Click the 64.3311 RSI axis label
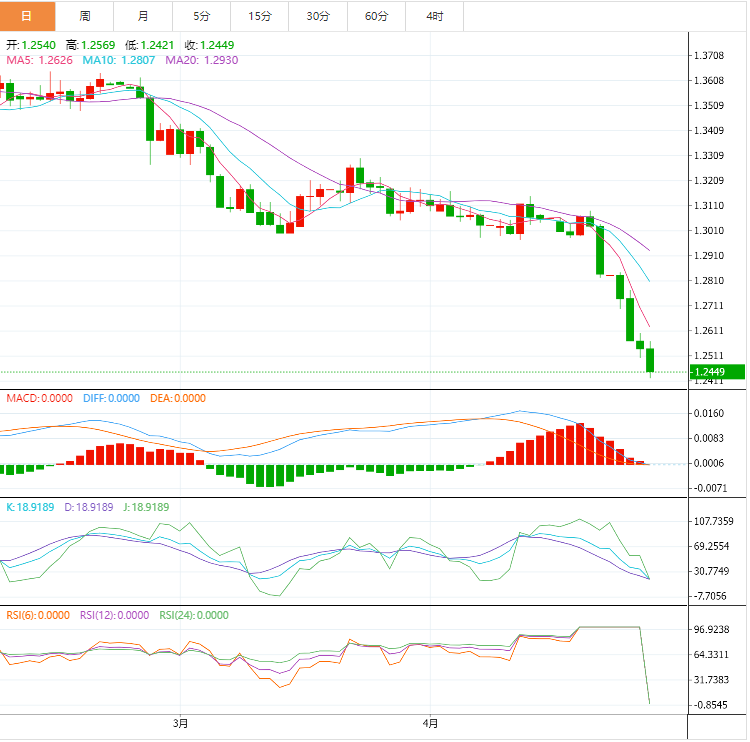Viewport: 750px width, 742px height. coord(711,654)
